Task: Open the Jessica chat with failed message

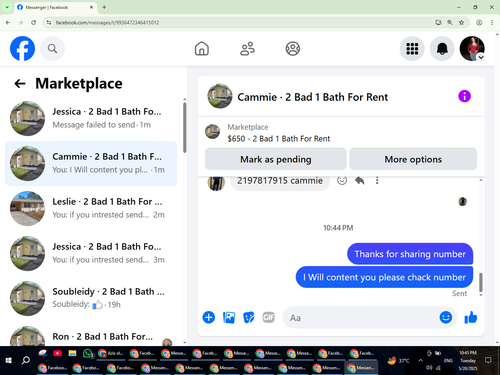Action: 91,118
